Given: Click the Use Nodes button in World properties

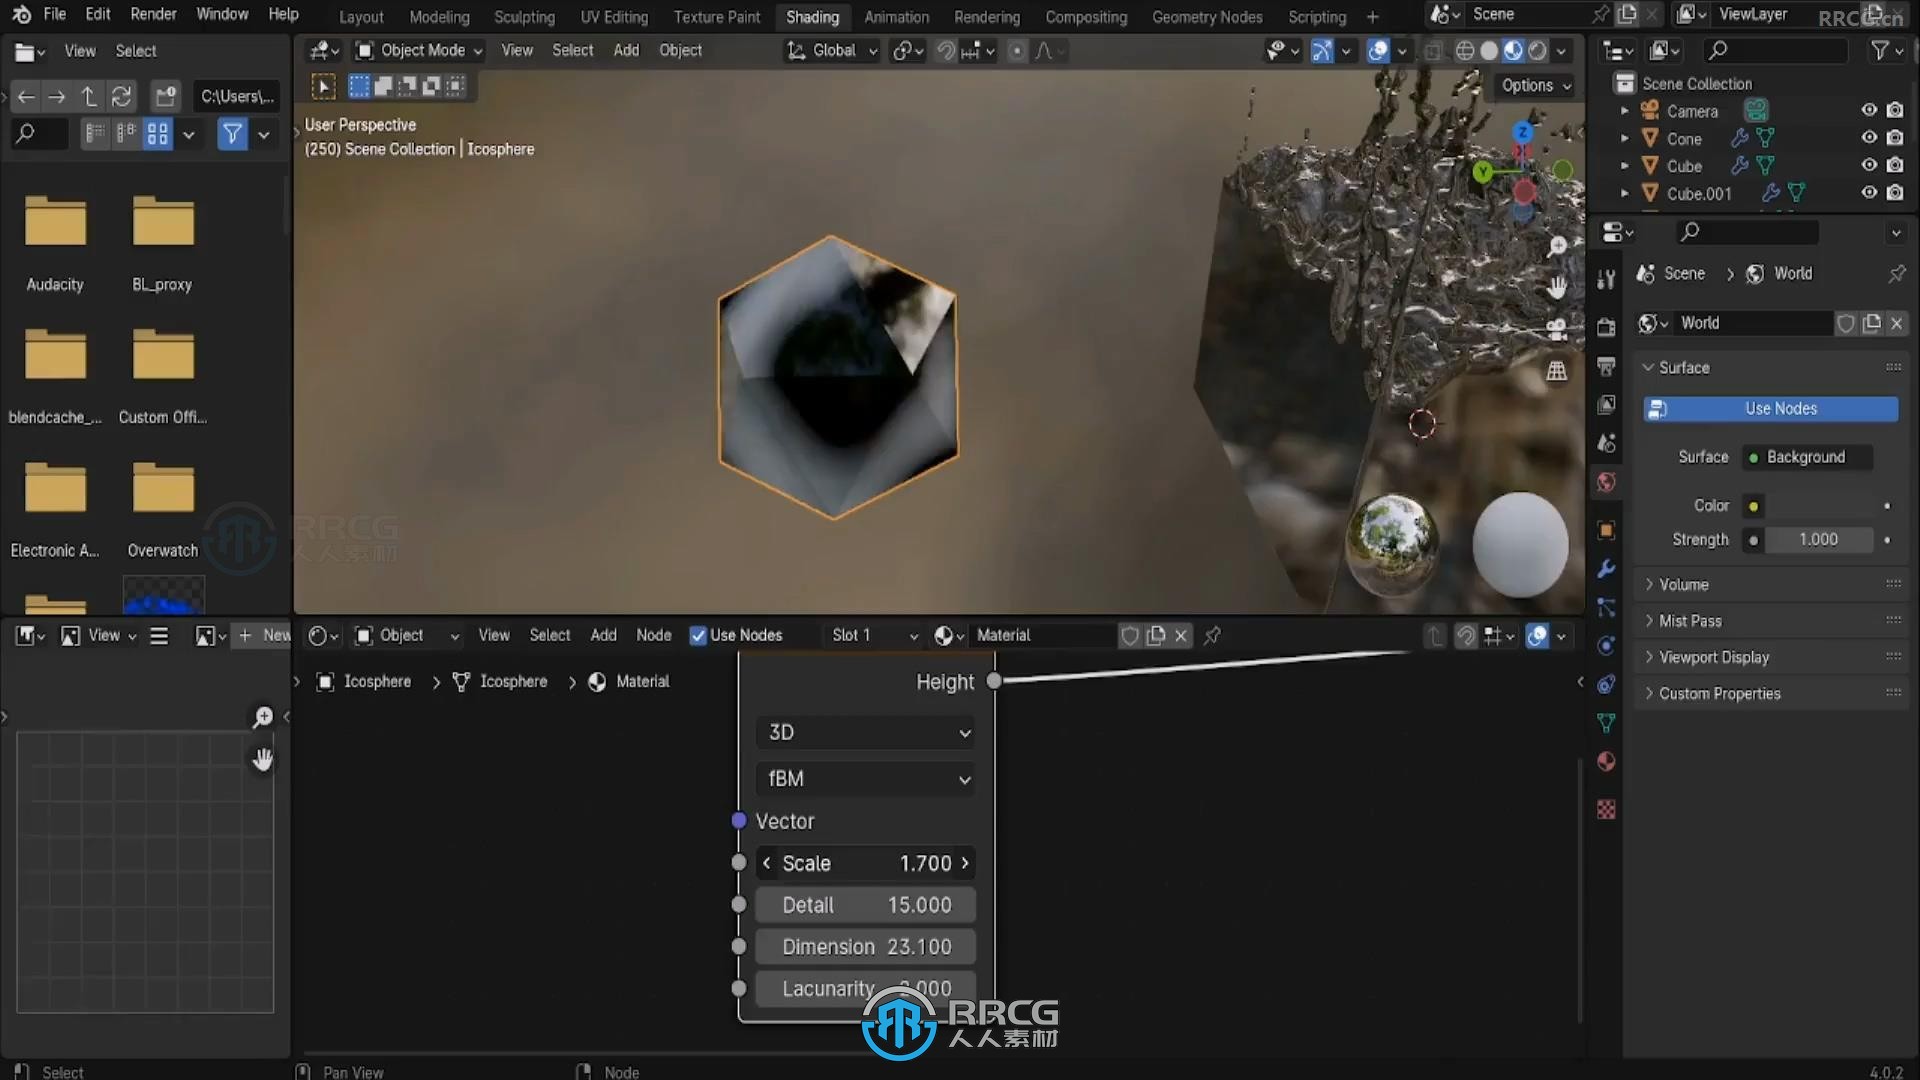Looking at the screenshot, I should (1771, 408).
